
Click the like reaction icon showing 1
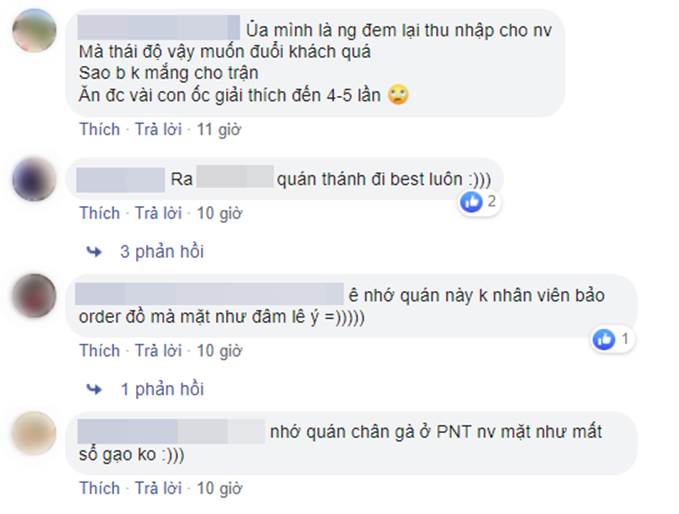point(604,339)
